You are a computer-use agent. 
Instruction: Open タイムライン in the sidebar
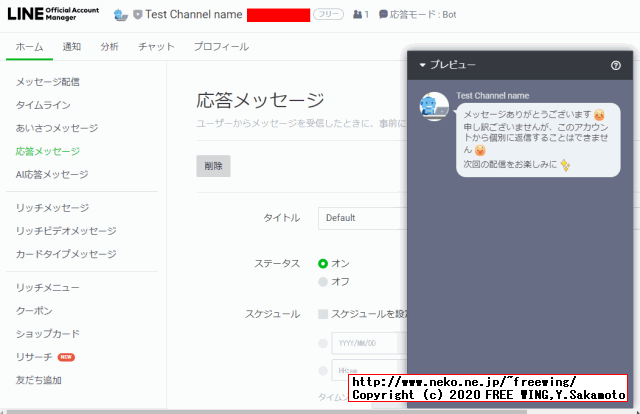[43, 105]
